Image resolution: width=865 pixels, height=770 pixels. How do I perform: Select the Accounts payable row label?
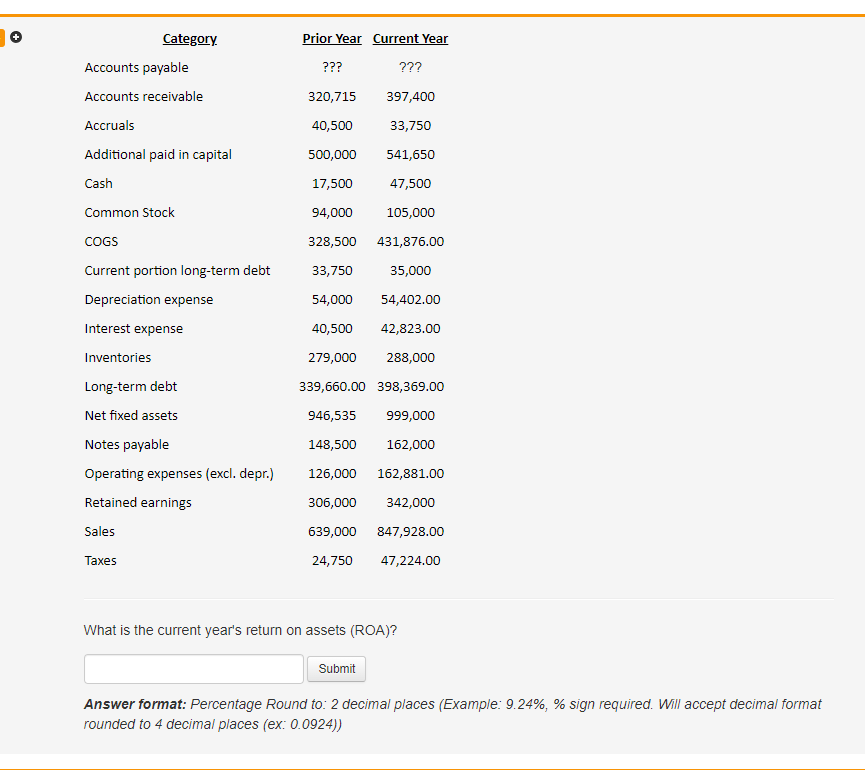click(x=136, y=67)
